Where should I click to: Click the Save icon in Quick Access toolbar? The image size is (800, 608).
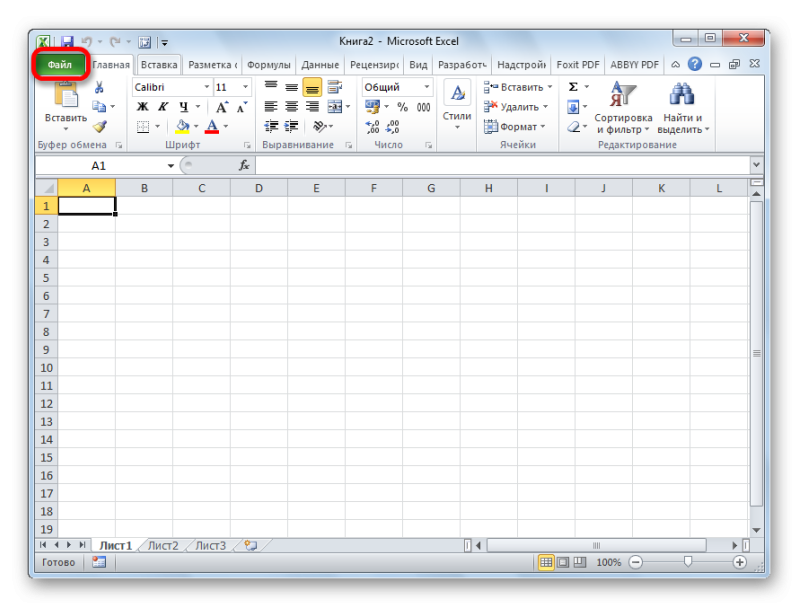point(67,42)
